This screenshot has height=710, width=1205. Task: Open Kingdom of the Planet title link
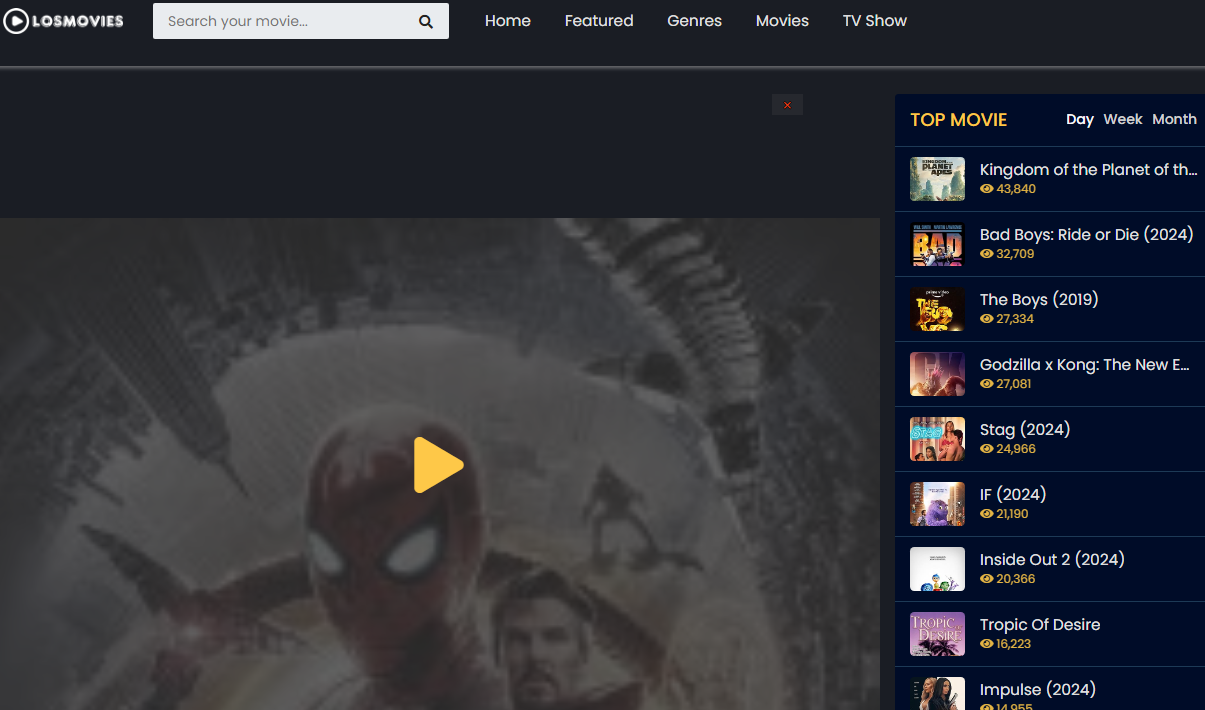pos(1088,170)
